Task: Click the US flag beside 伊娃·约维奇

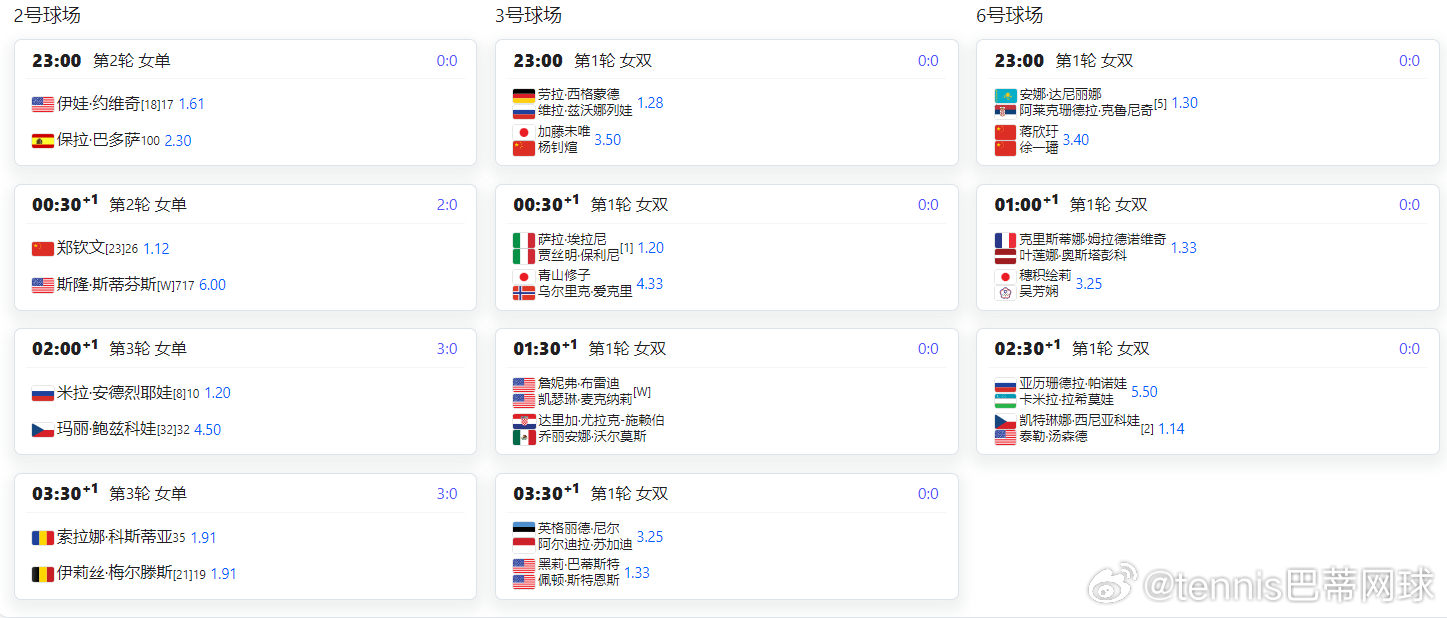Action: pos(43,104)
